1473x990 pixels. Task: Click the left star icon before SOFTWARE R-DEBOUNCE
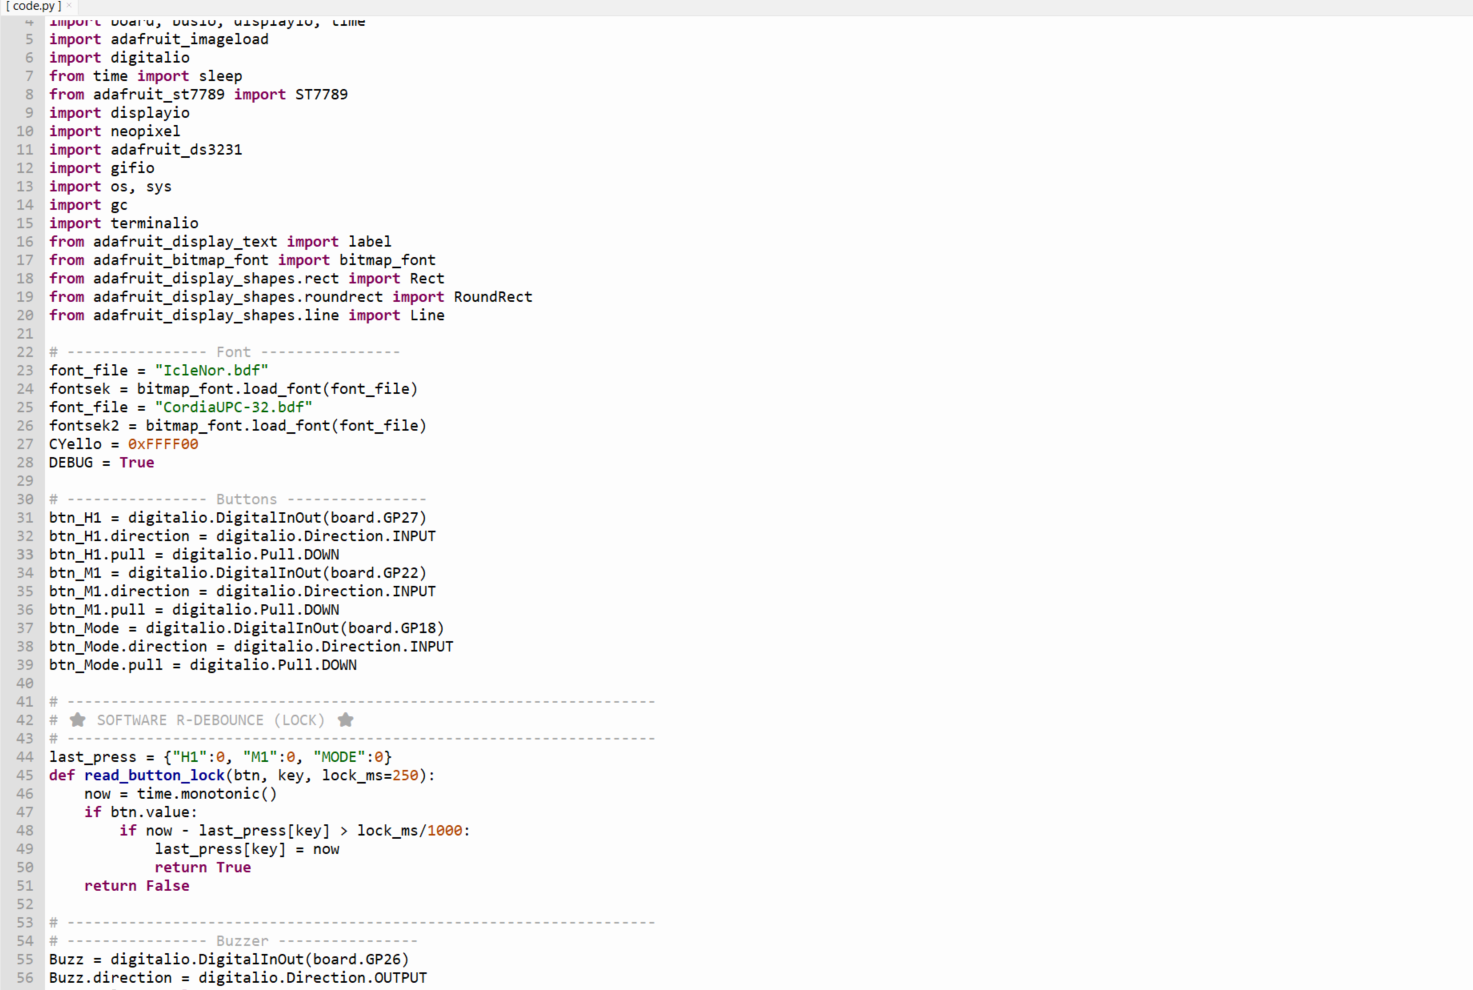77,720
